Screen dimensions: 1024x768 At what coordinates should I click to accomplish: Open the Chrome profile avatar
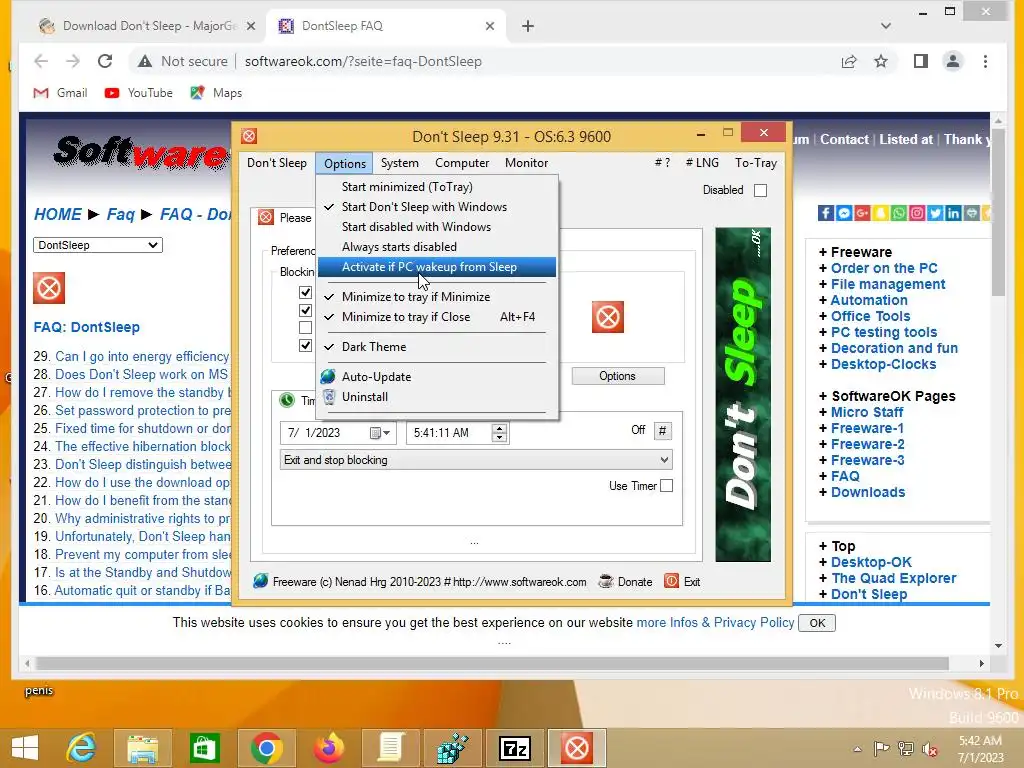tap(953, 61)
